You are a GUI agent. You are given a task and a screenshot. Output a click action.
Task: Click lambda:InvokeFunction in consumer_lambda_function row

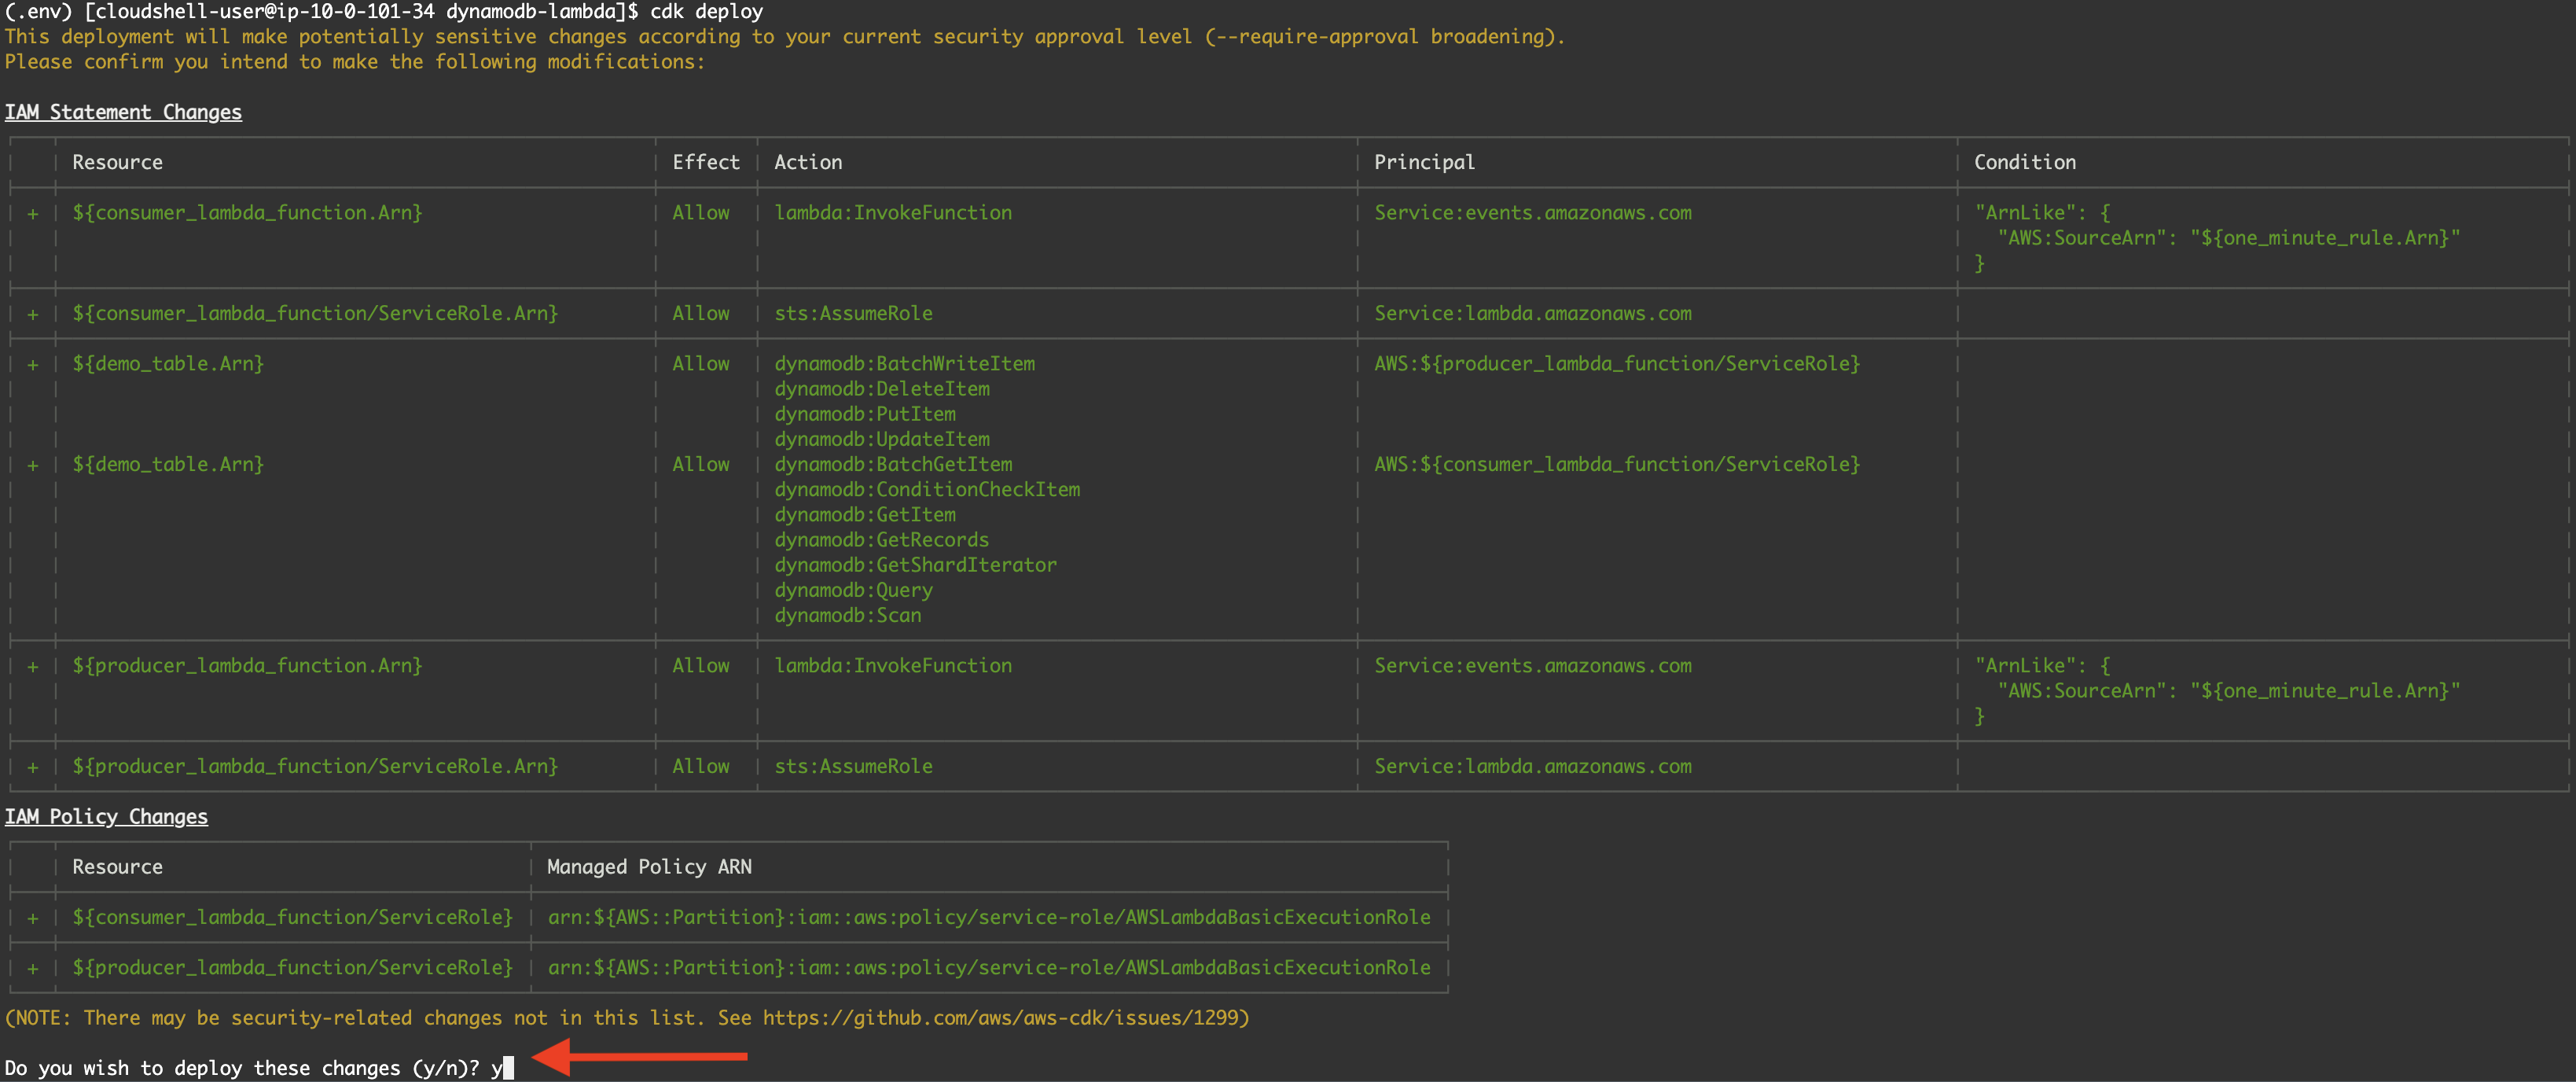893,213
